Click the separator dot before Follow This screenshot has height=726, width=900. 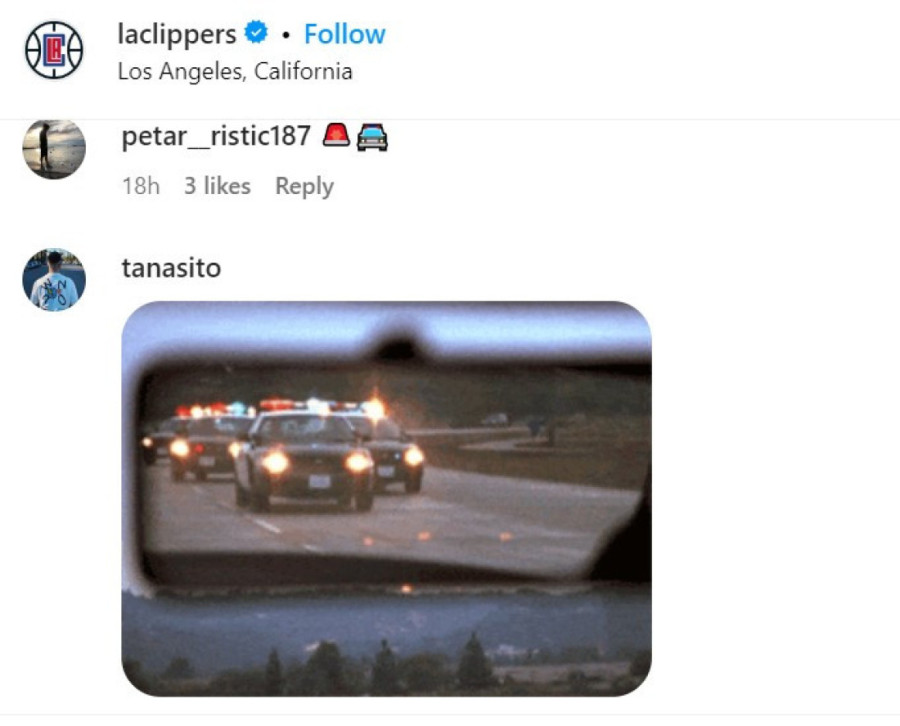286,35
